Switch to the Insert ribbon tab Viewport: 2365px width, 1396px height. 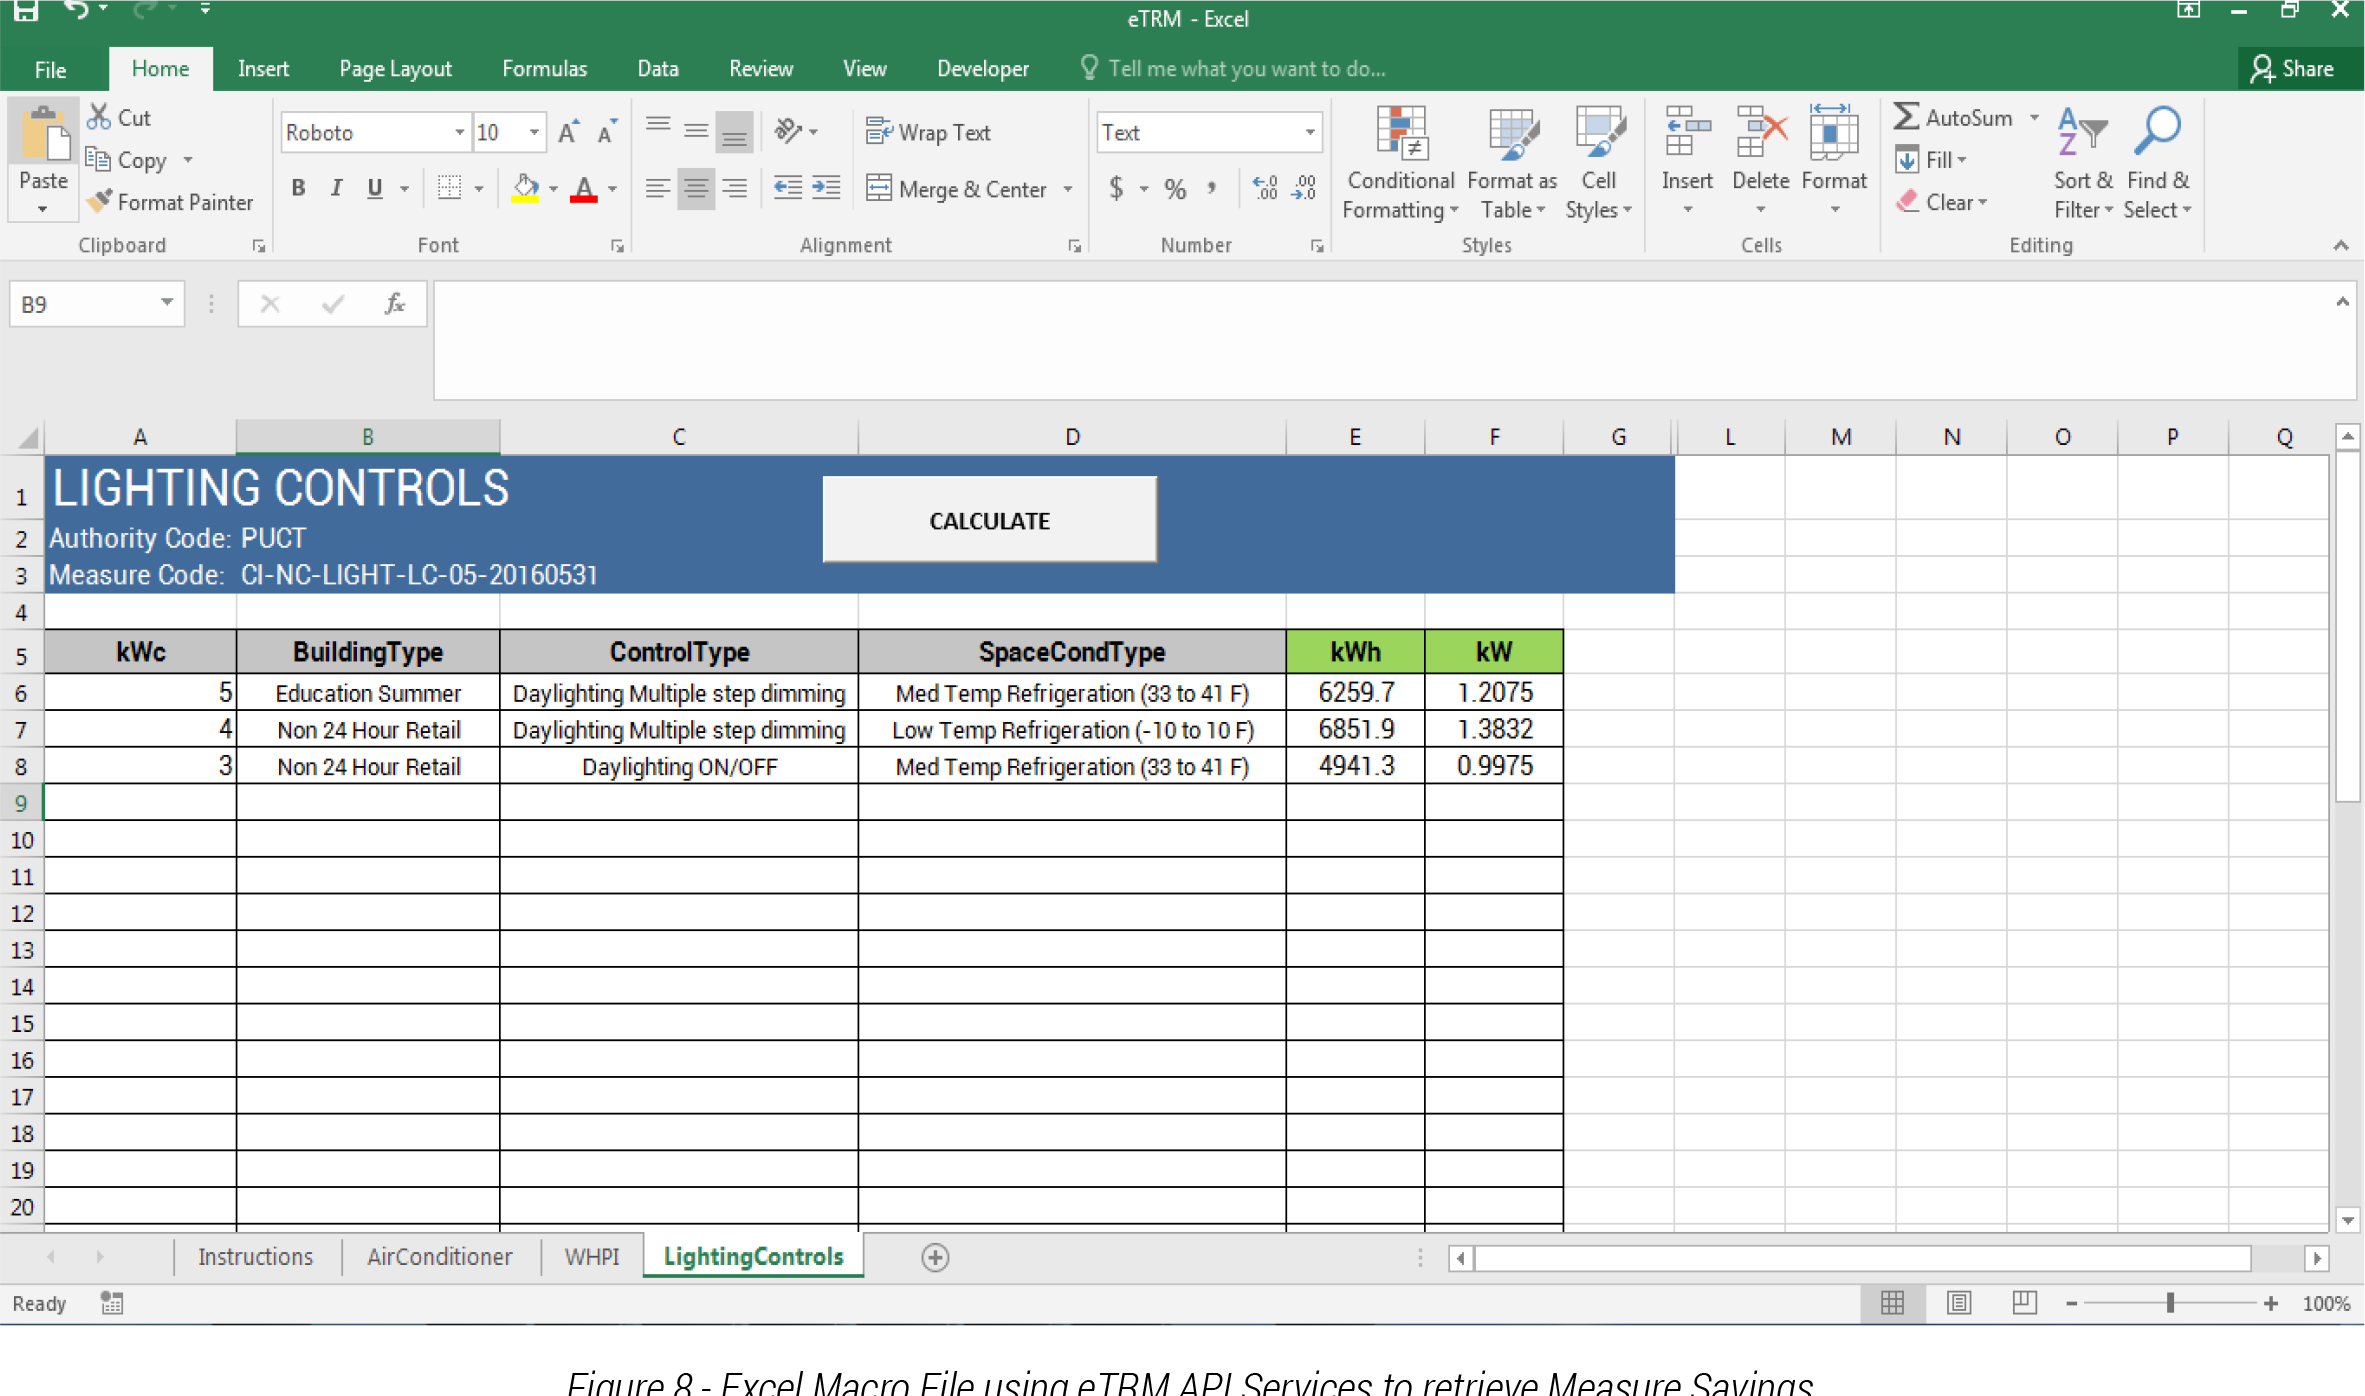263,69
